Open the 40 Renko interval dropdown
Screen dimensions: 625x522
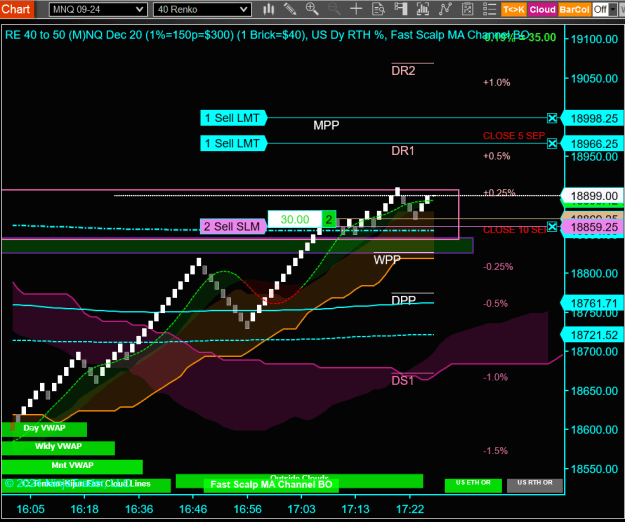pos(202,9)
